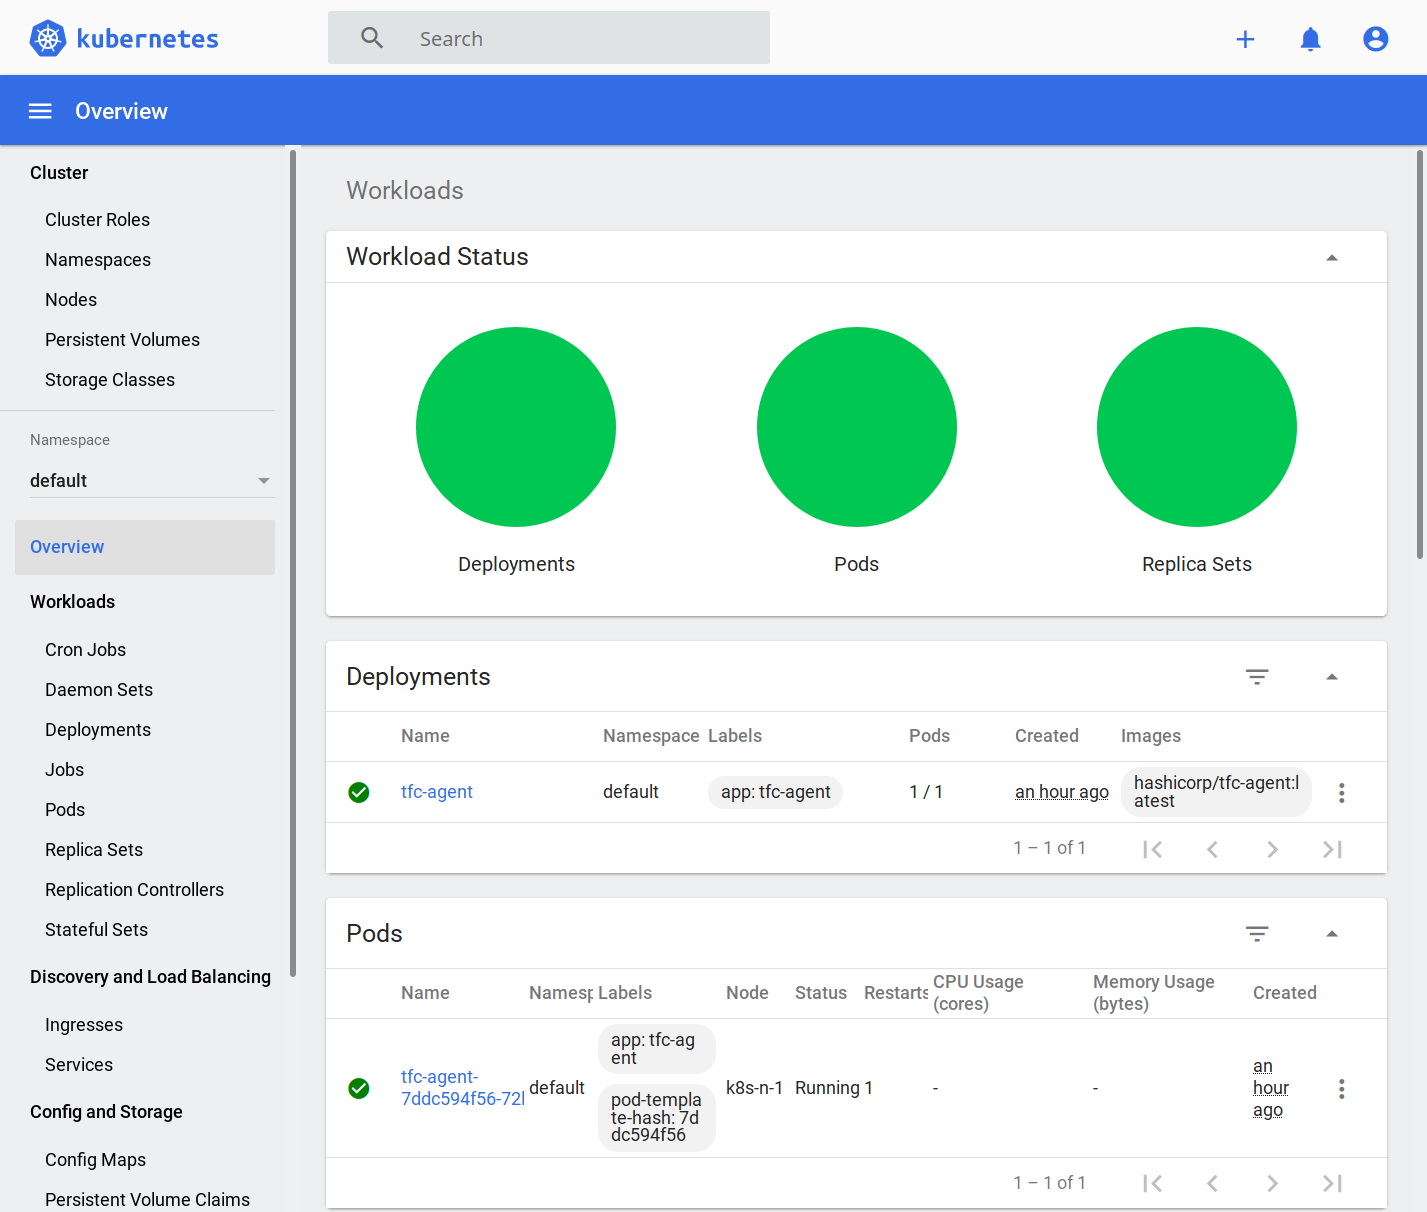Click the Search input field

coord(549,38)
